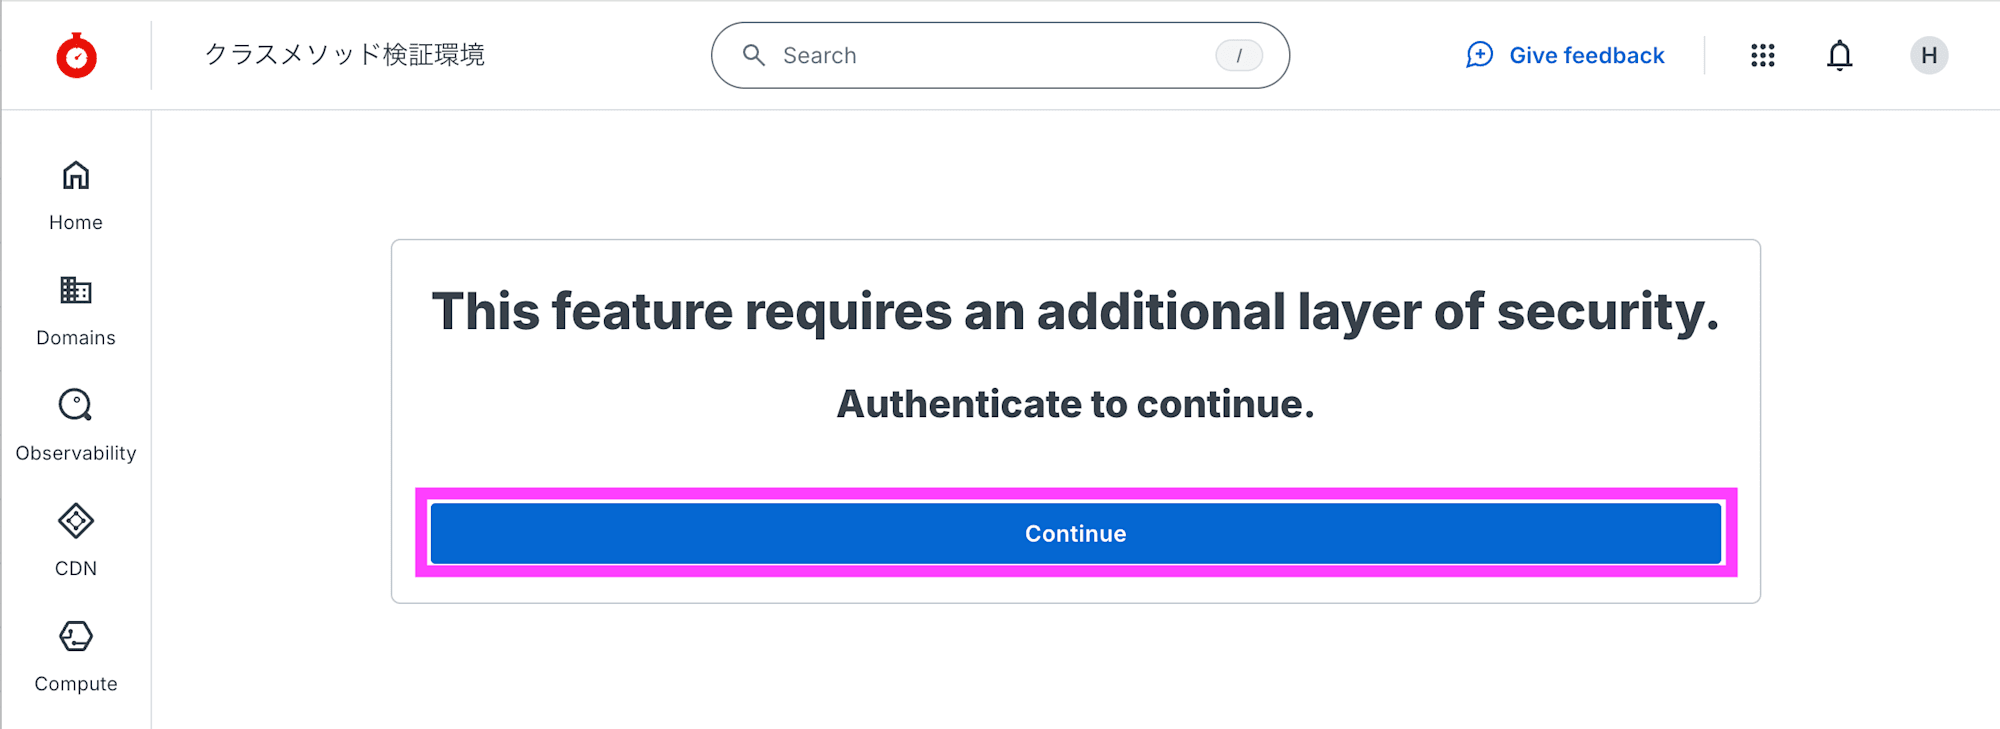Open the Observability magnifier icon
Image resolution: width=2000 pixels, height=729 pixels.
coord(76,405)
